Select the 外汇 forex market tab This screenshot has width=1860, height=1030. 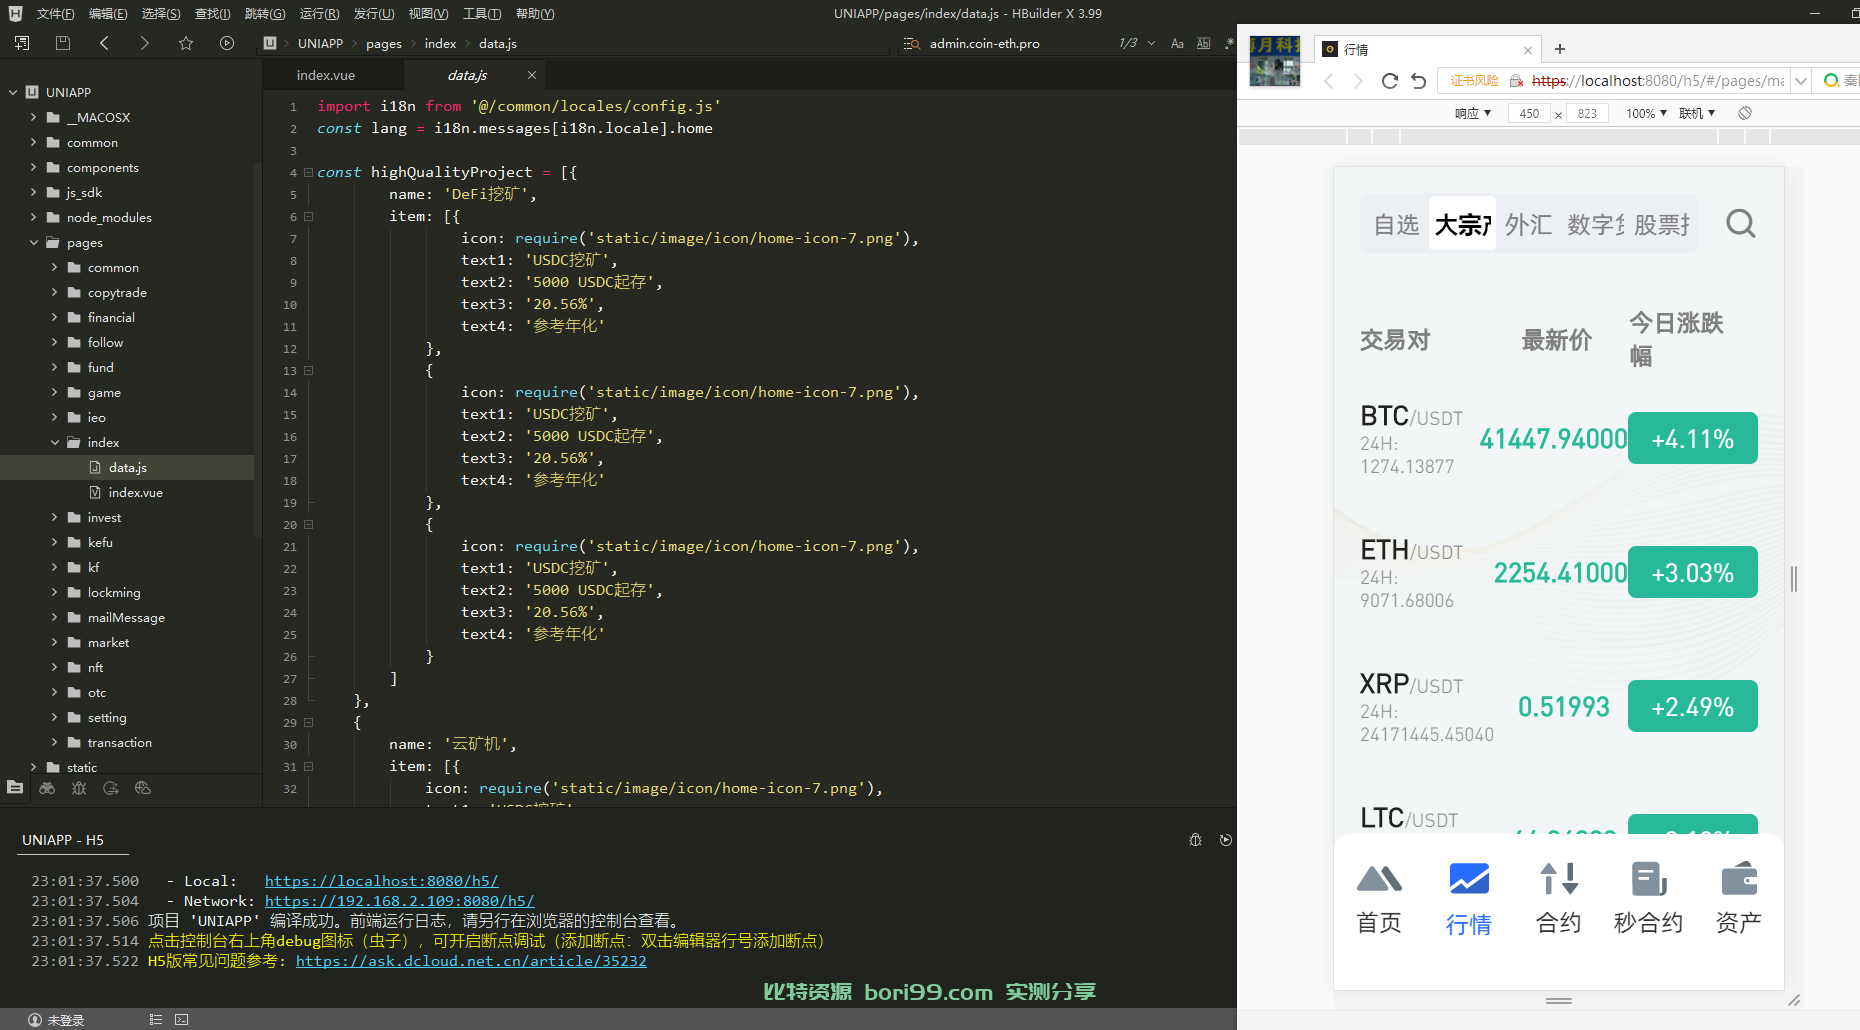pyautogui.click(x=1529, y=224)
